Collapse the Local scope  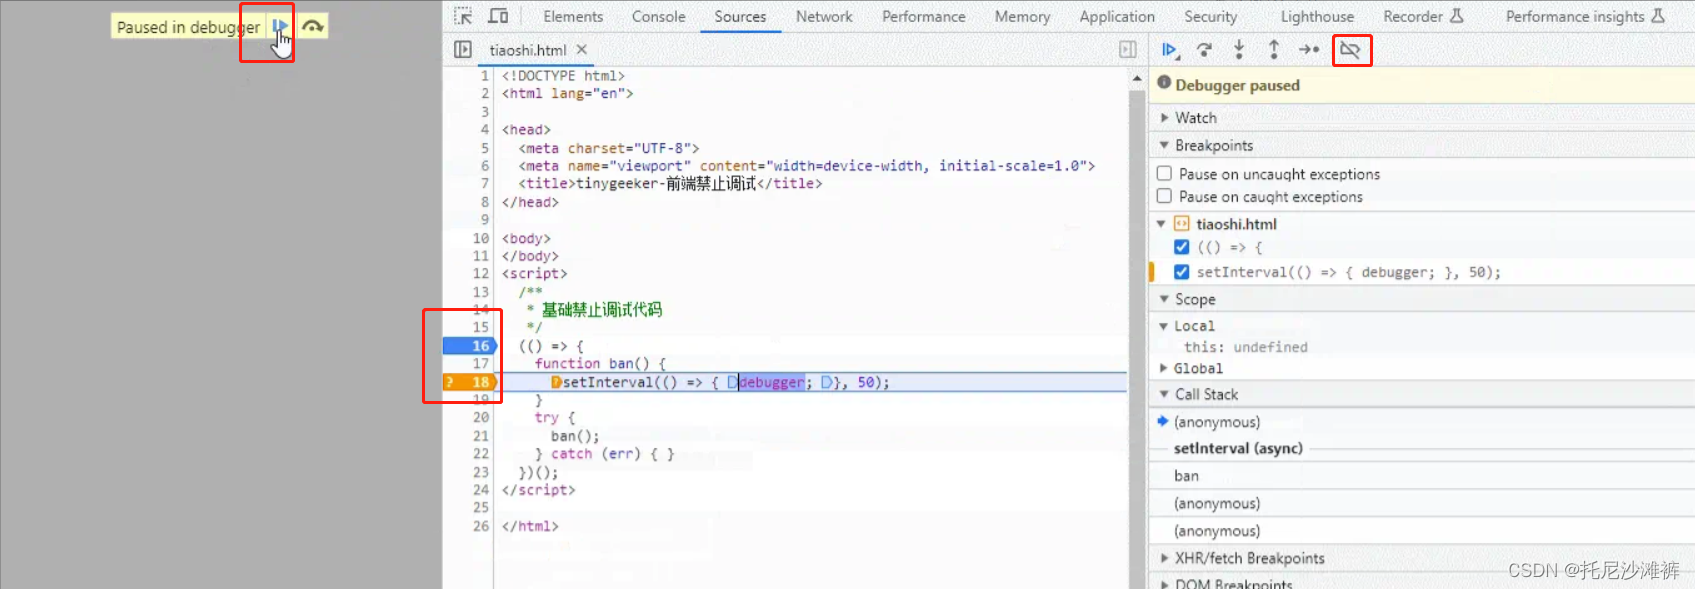coord(1164,326)
